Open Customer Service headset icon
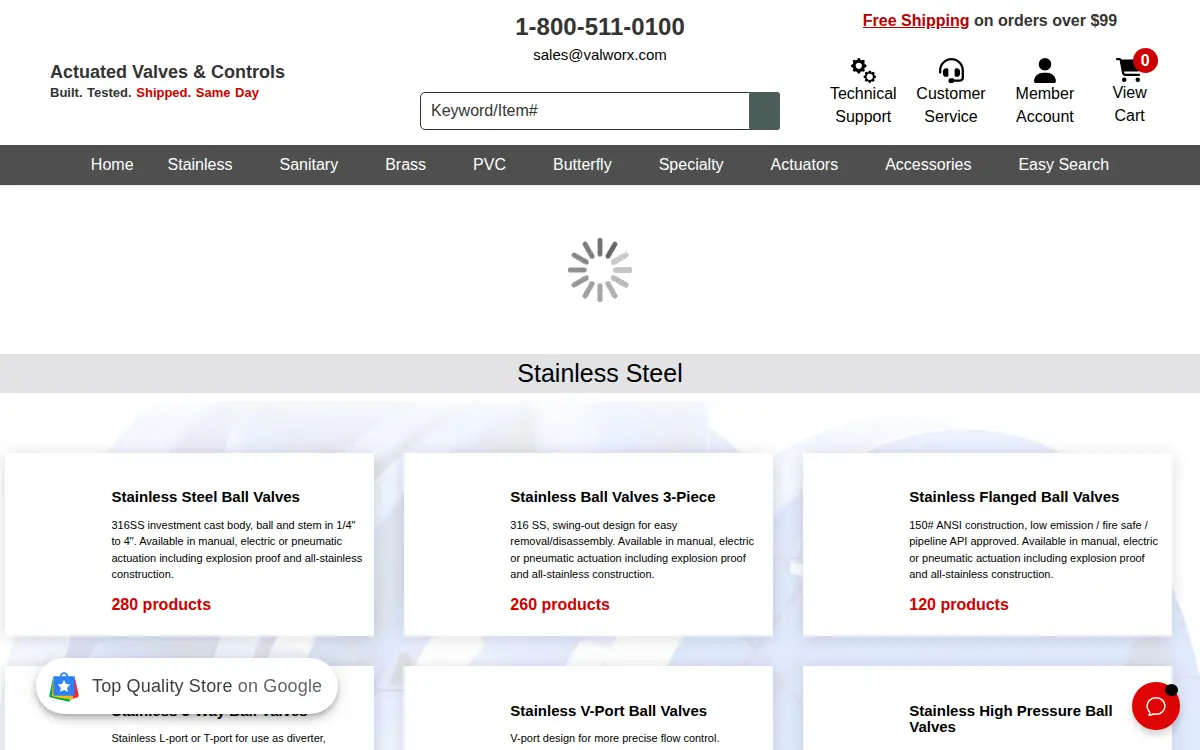The image size is (1200, 750). [x=951, y=70]
